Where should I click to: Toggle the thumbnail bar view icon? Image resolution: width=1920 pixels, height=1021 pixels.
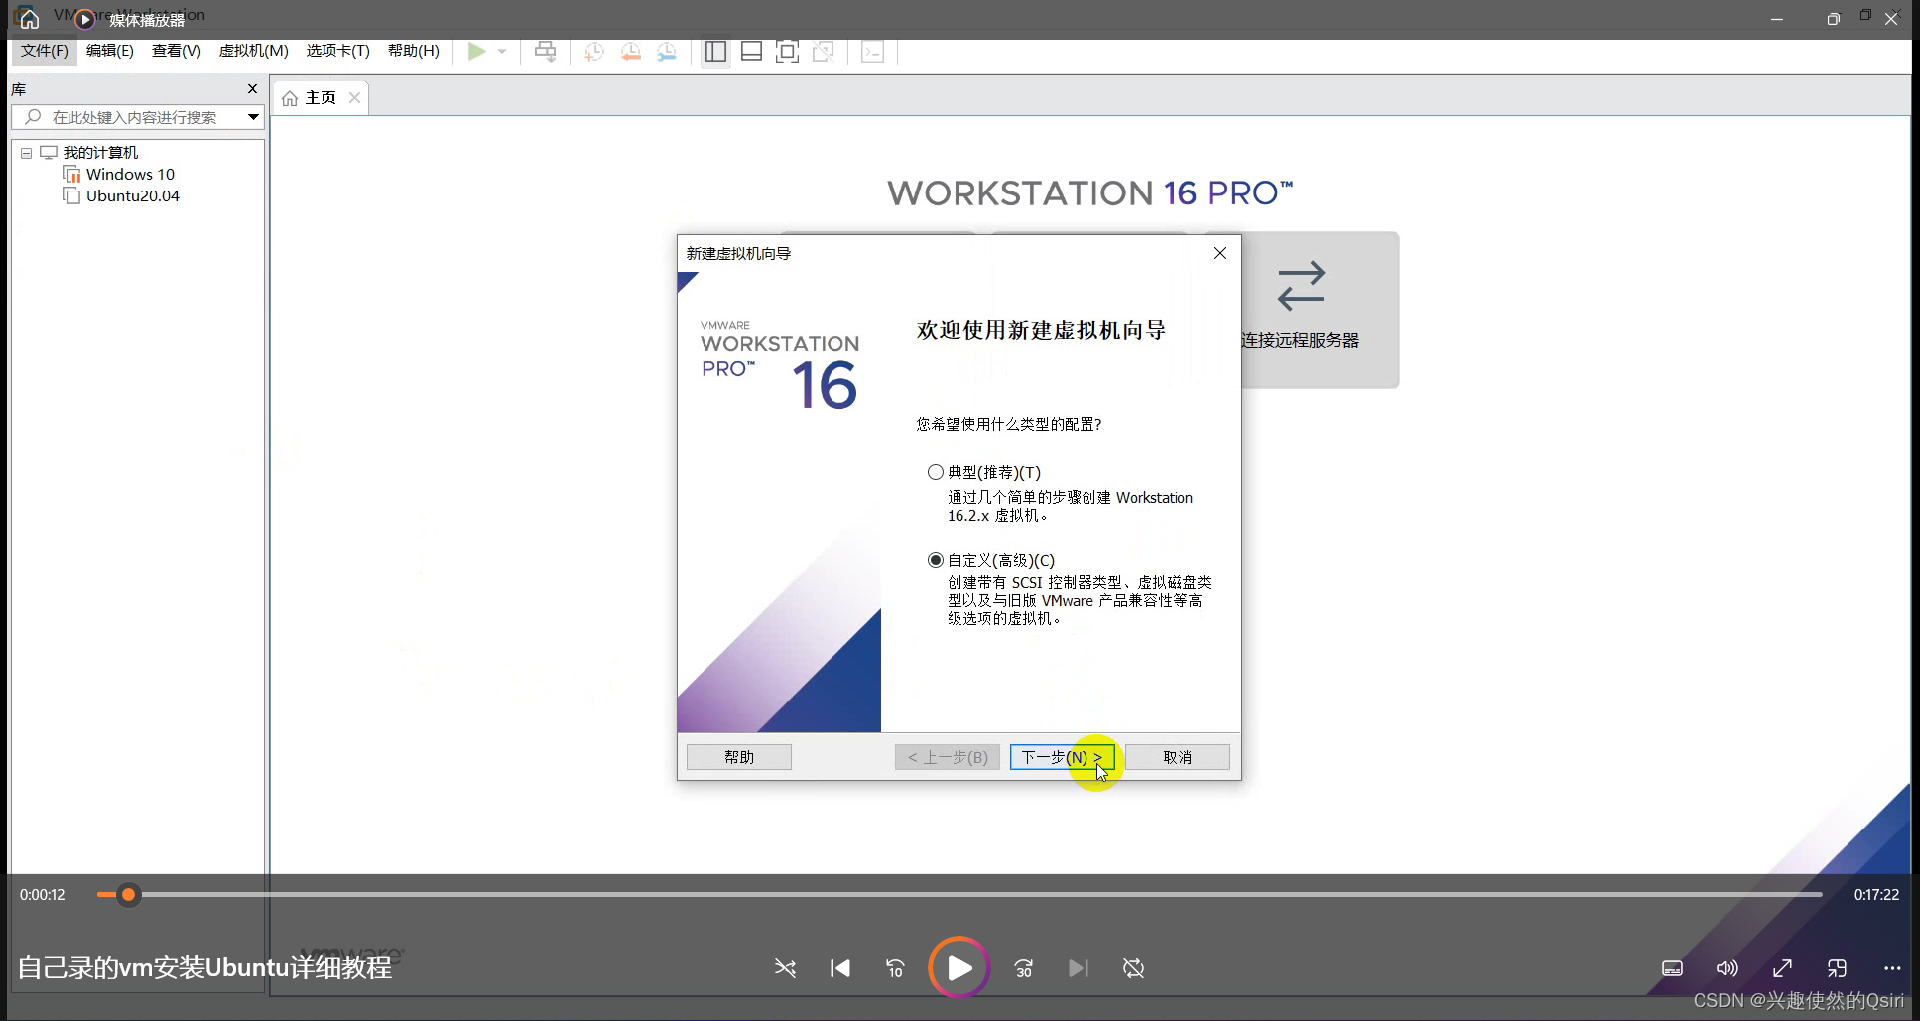pos(751,51)
